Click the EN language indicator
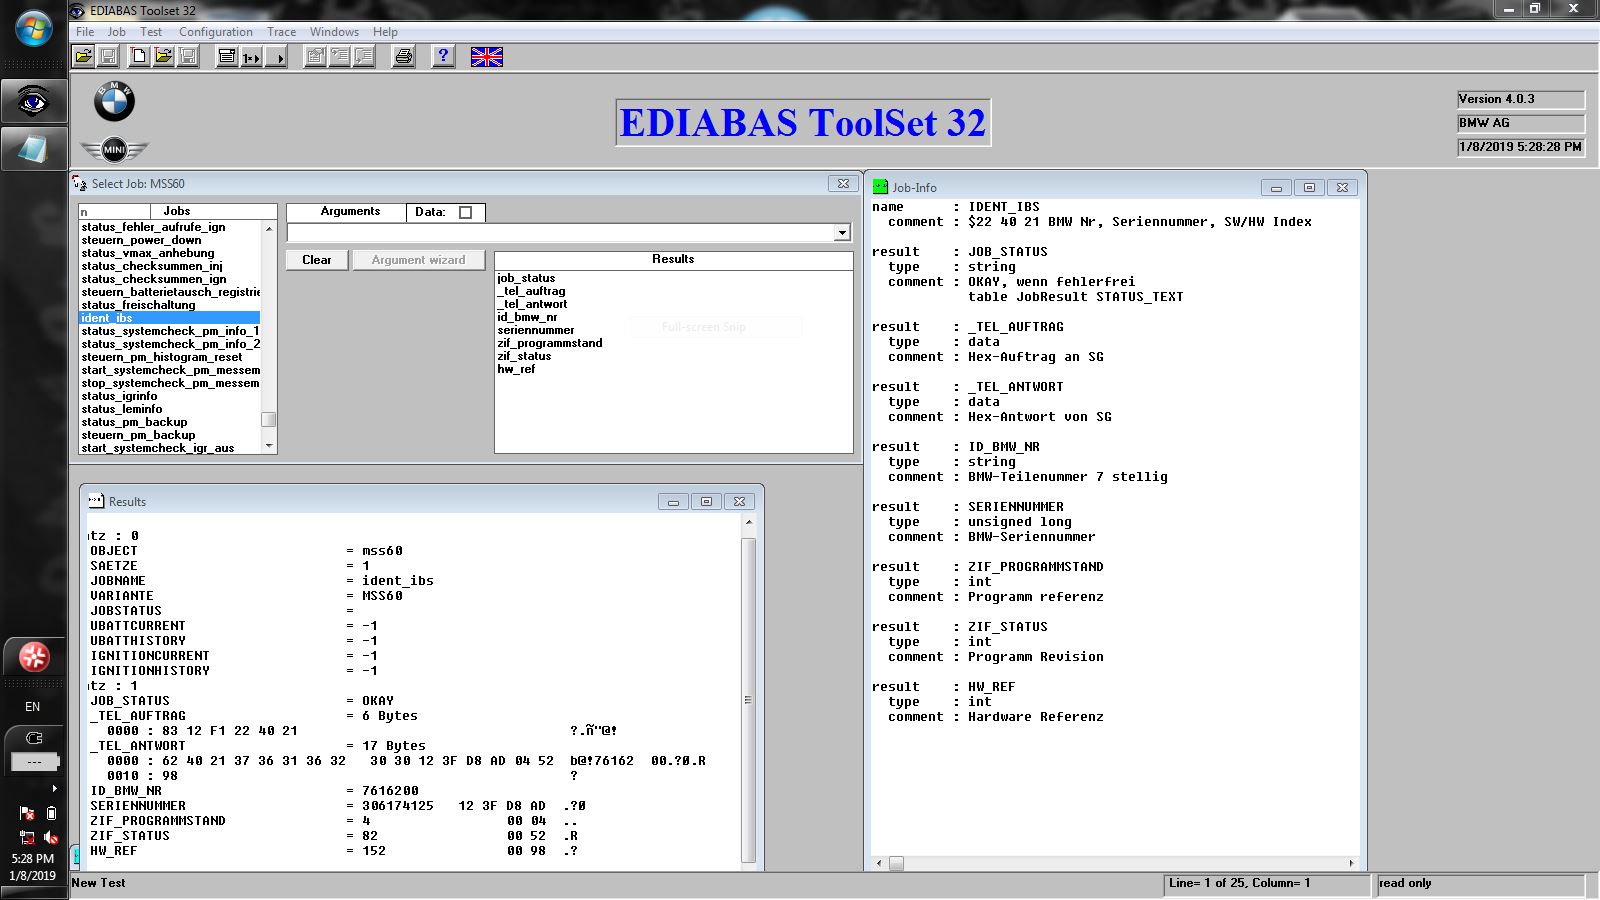1600x900 pixels. [x=33, y=707]
